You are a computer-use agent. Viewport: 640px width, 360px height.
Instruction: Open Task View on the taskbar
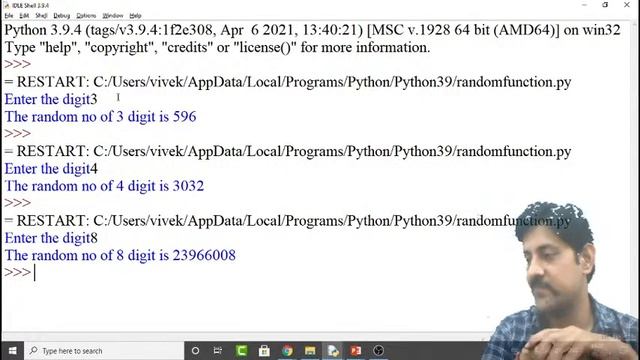point(218,351)
